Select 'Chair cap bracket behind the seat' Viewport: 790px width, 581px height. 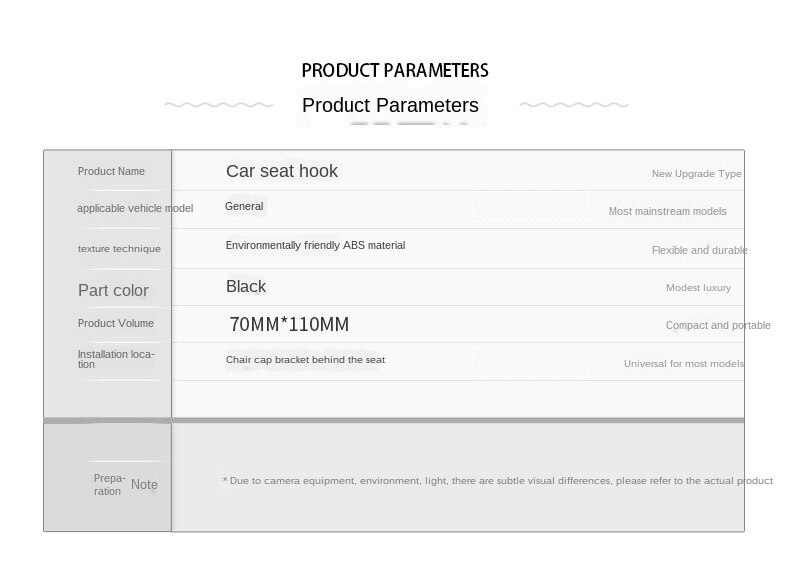point(305,360)
